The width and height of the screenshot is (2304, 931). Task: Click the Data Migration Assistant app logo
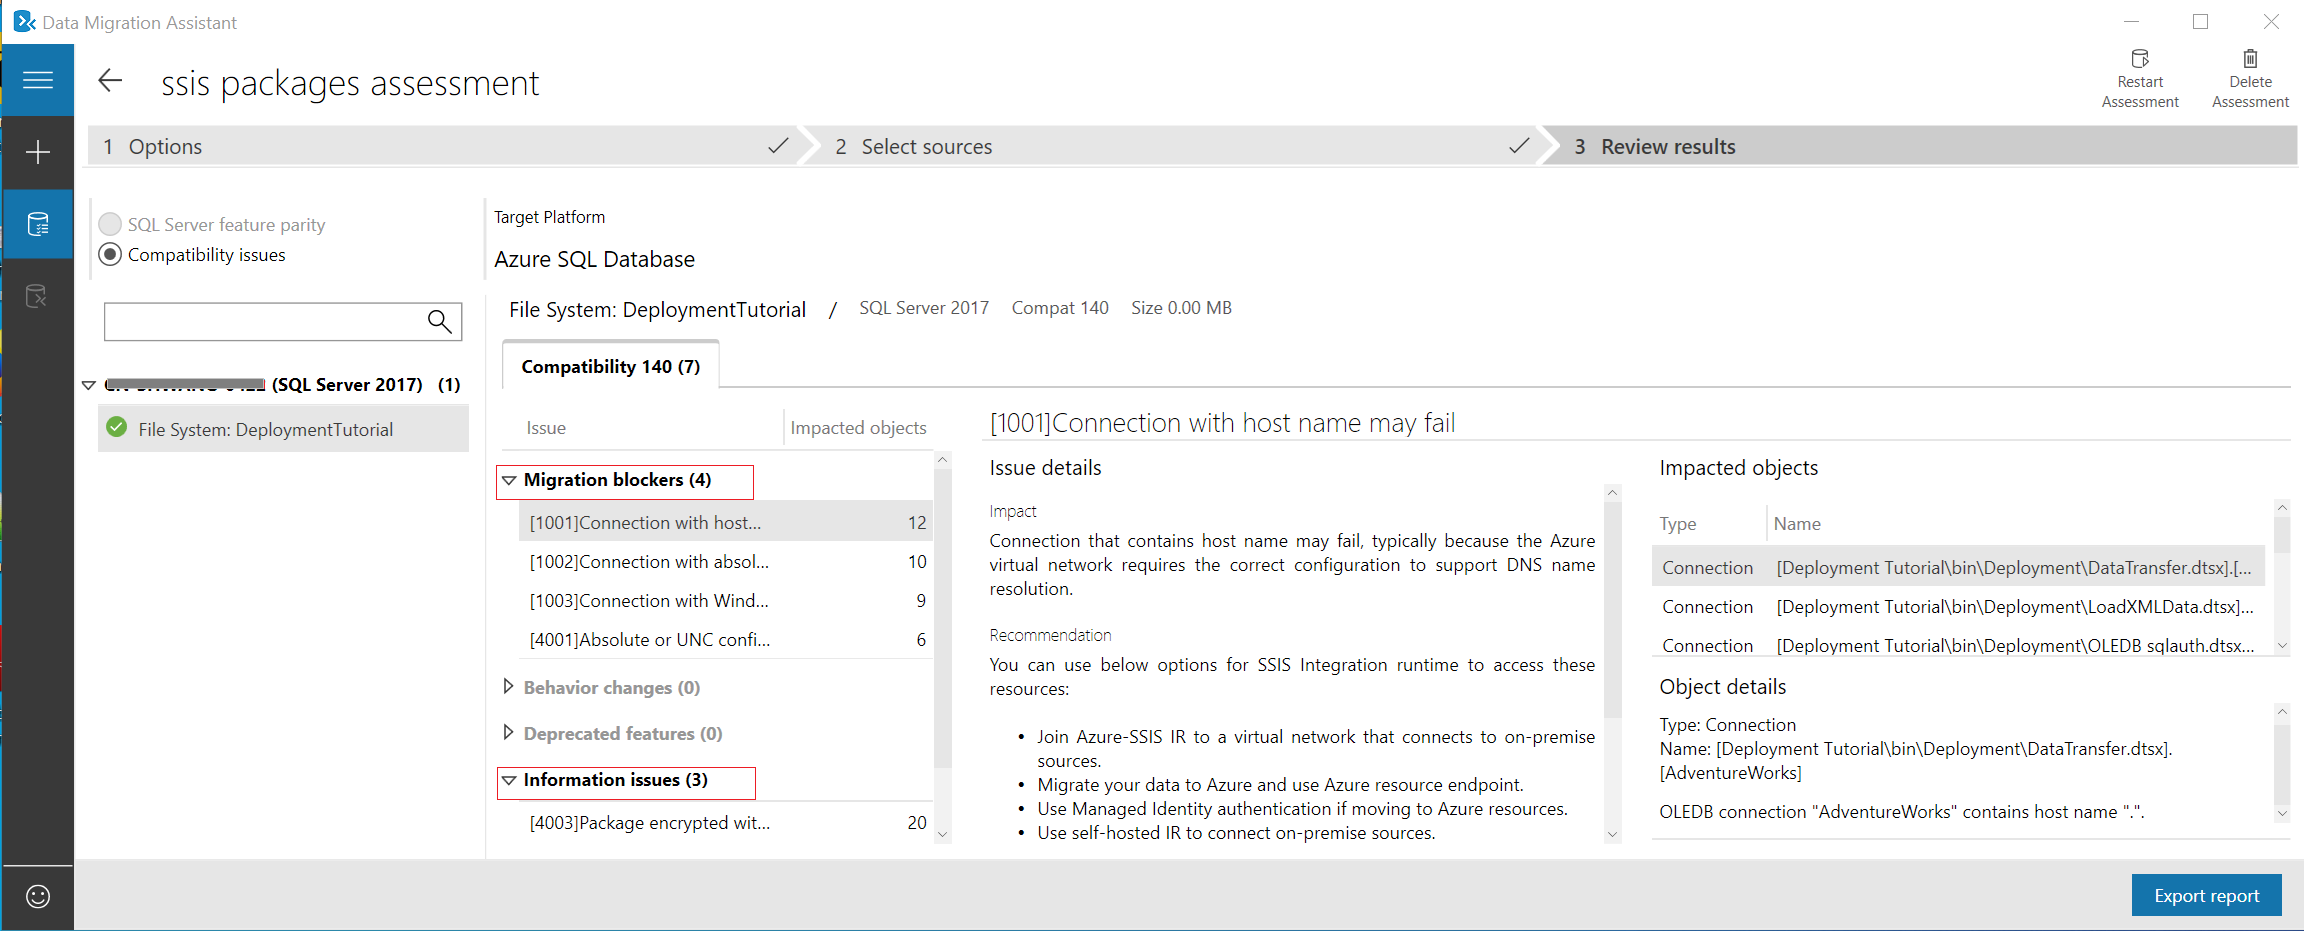pyautogui.click(x=24, y=22)
